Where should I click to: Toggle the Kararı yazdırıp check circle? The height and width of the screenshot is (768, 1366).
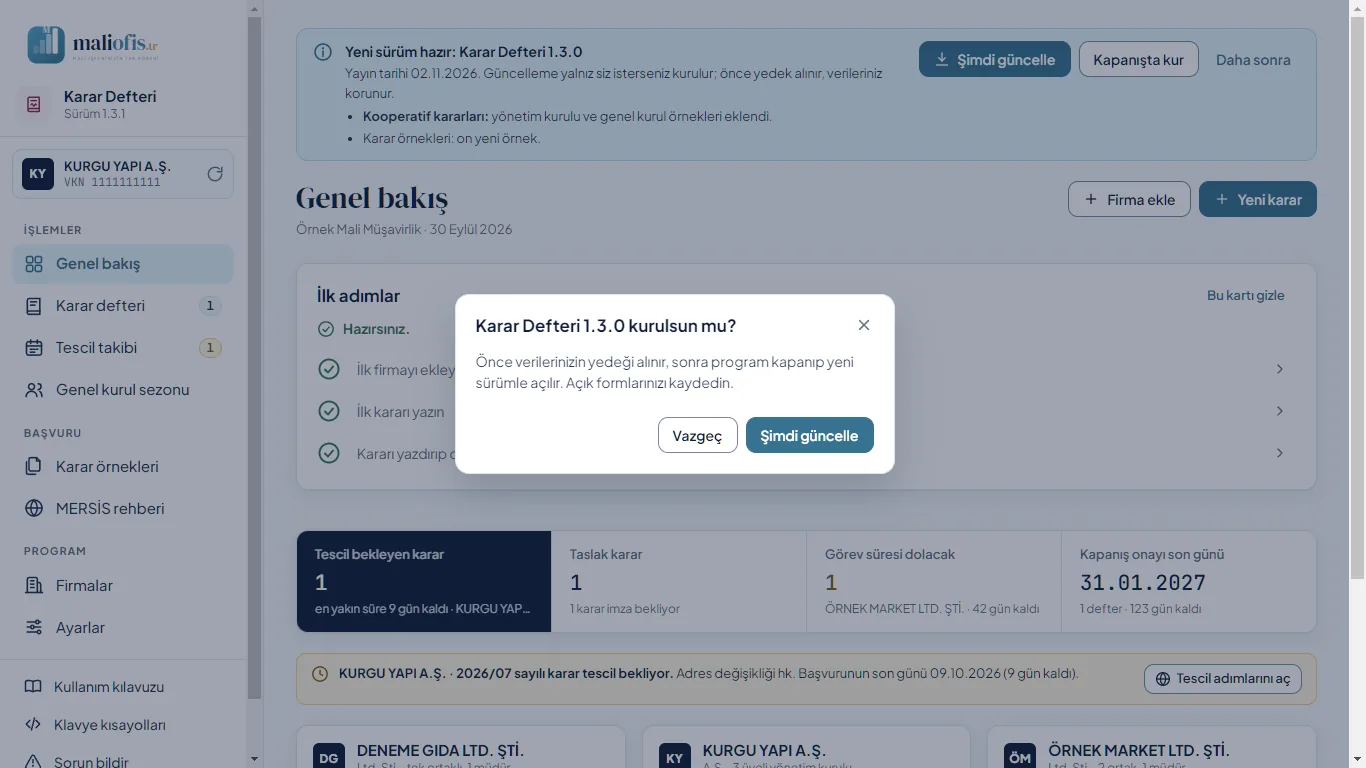(x=328, y=453)
